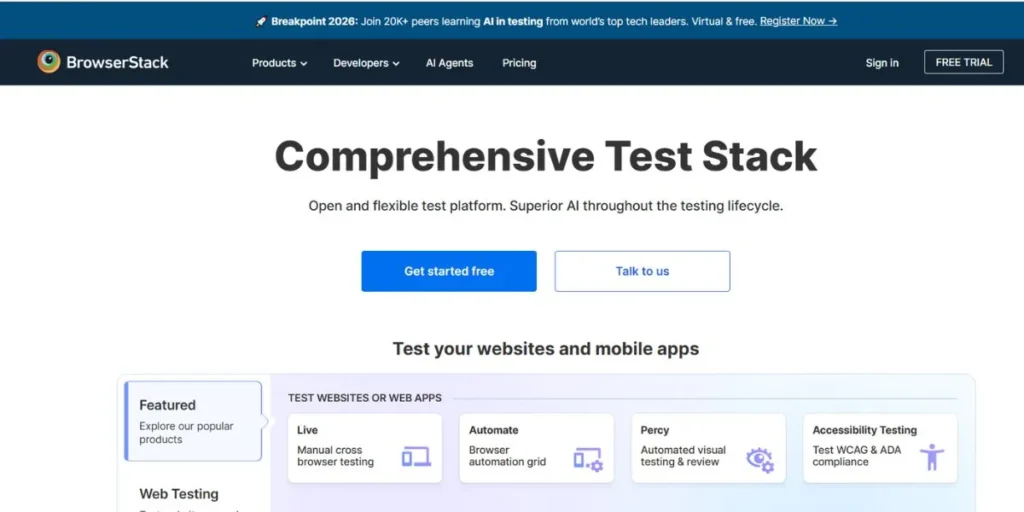Open the Pricing nav item

coord(519,63)
